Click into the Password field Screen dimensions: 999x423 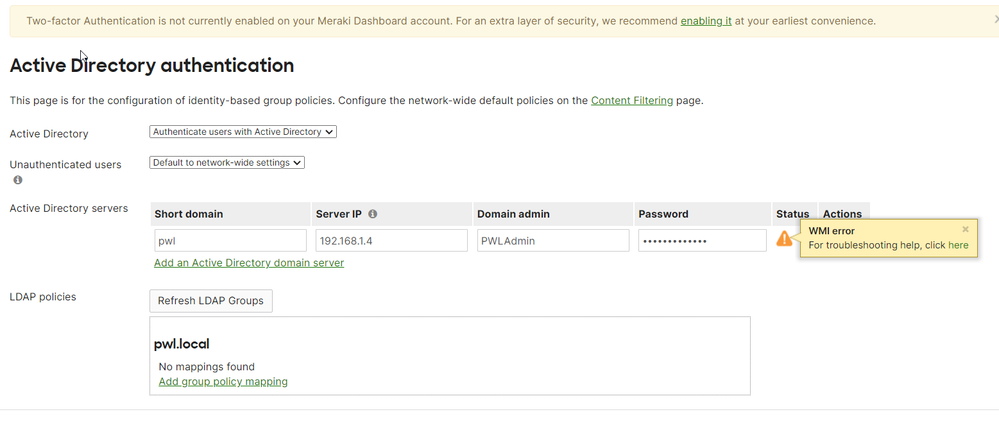(702, 240)
